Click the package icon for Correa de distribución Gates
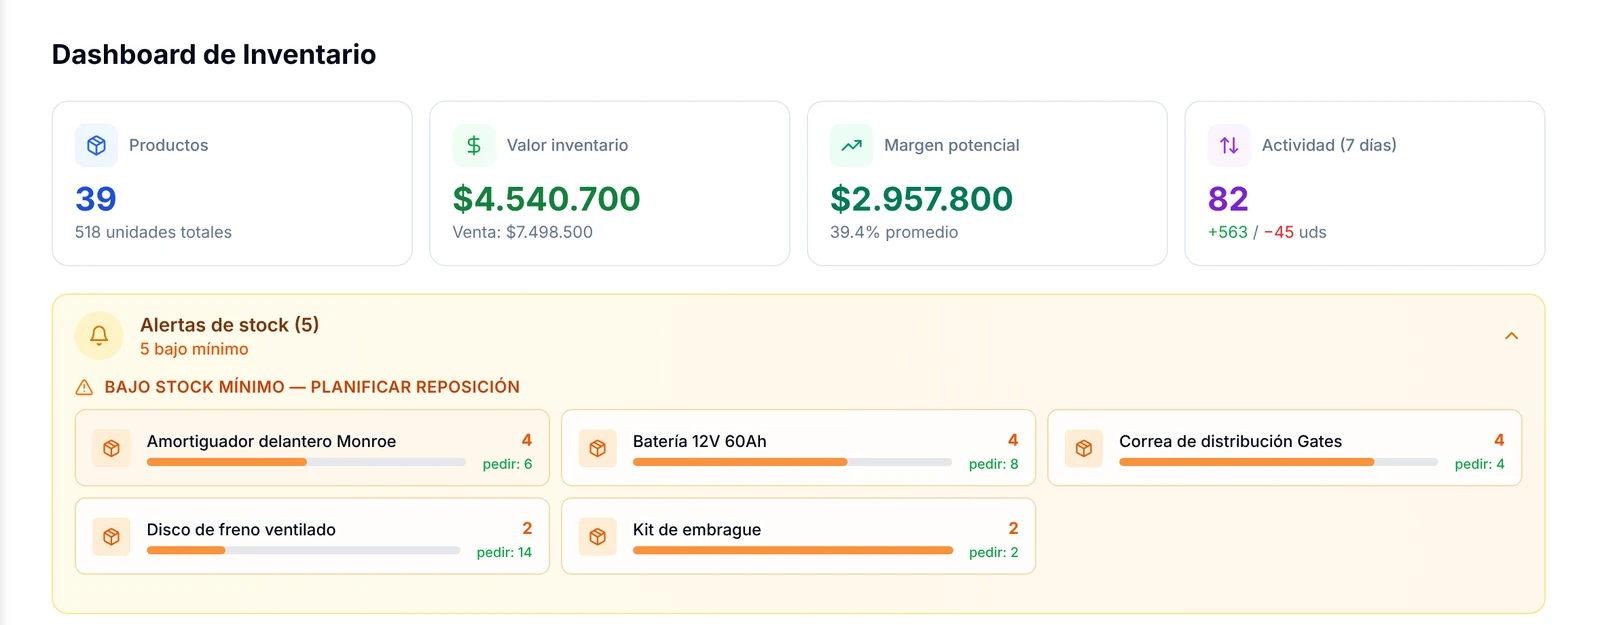This screenshot has height=625, width=1600. pos(1083,449)
